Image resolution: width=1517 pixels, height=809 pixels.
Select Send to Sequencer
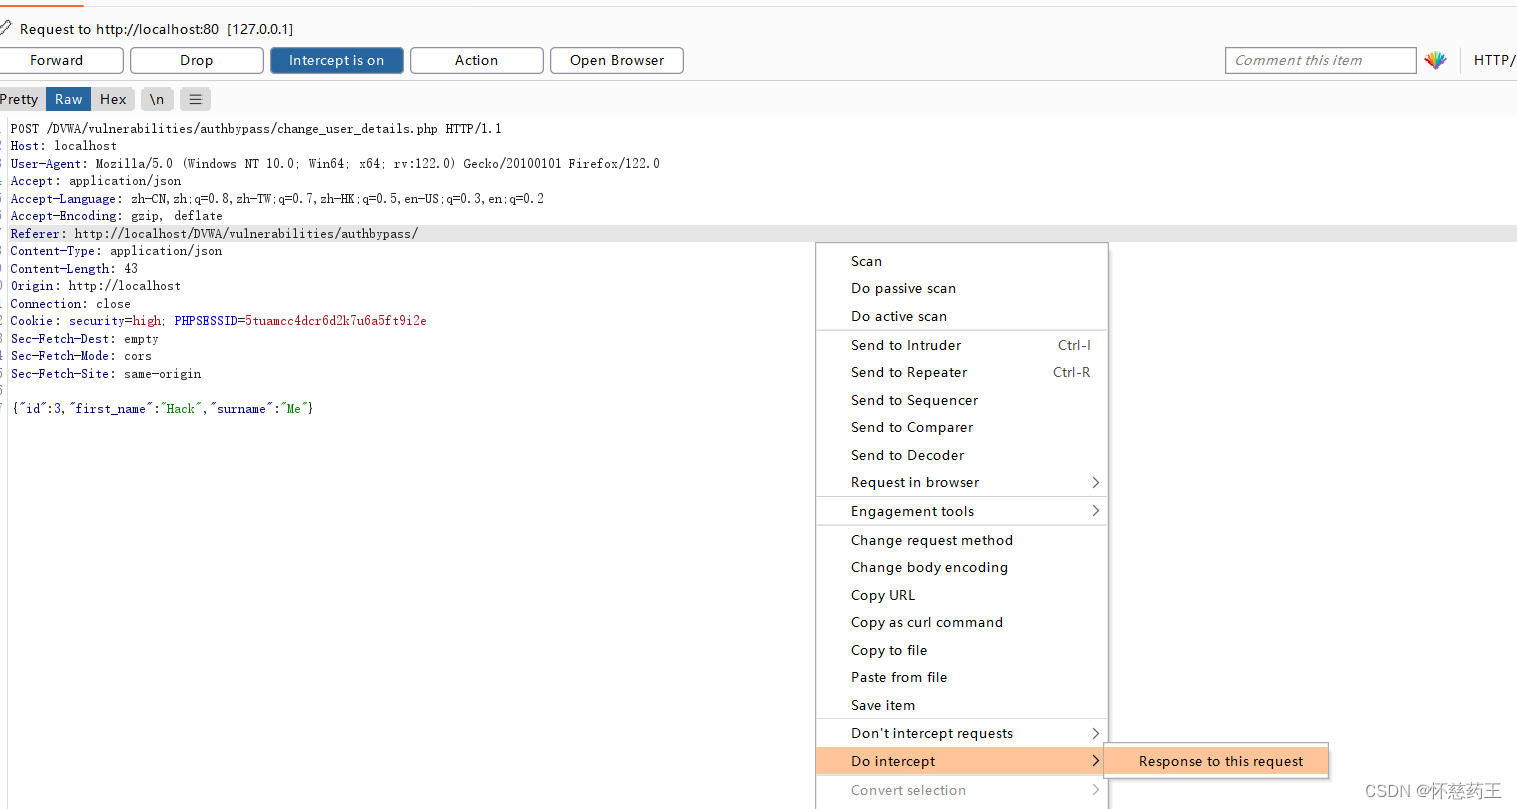[962, 400]
